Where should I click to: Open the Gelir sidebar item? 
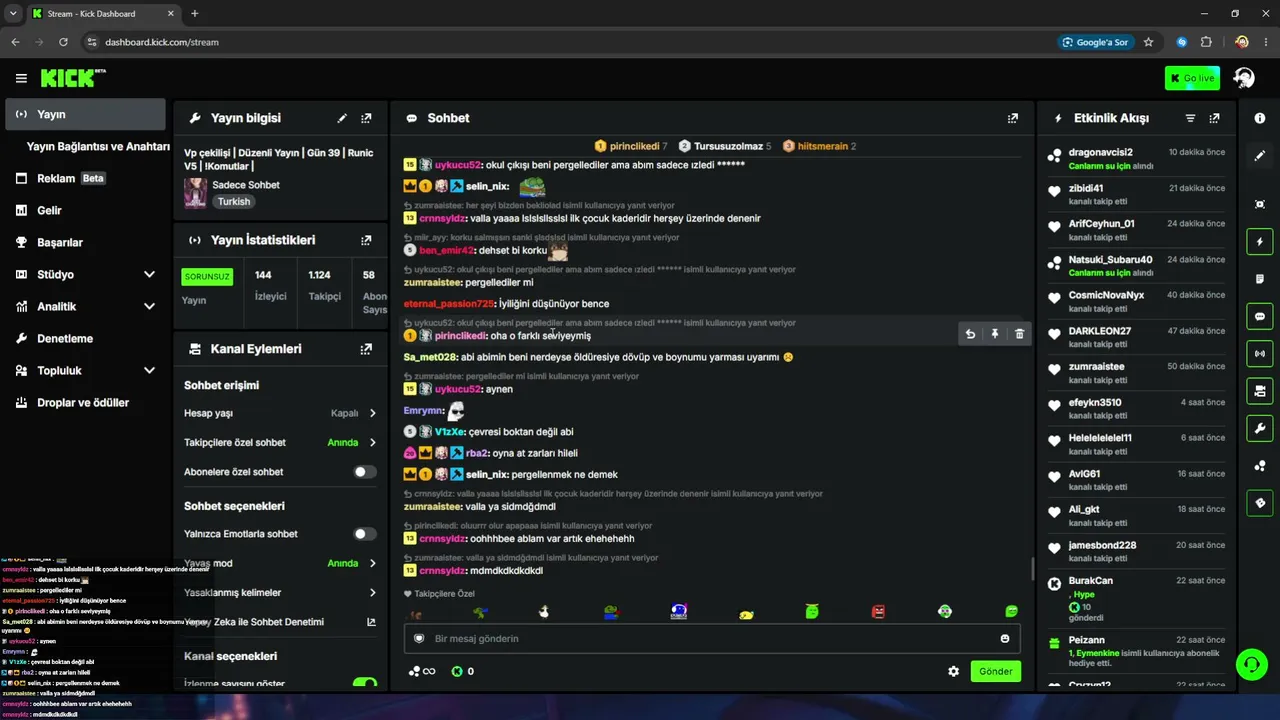86,210
